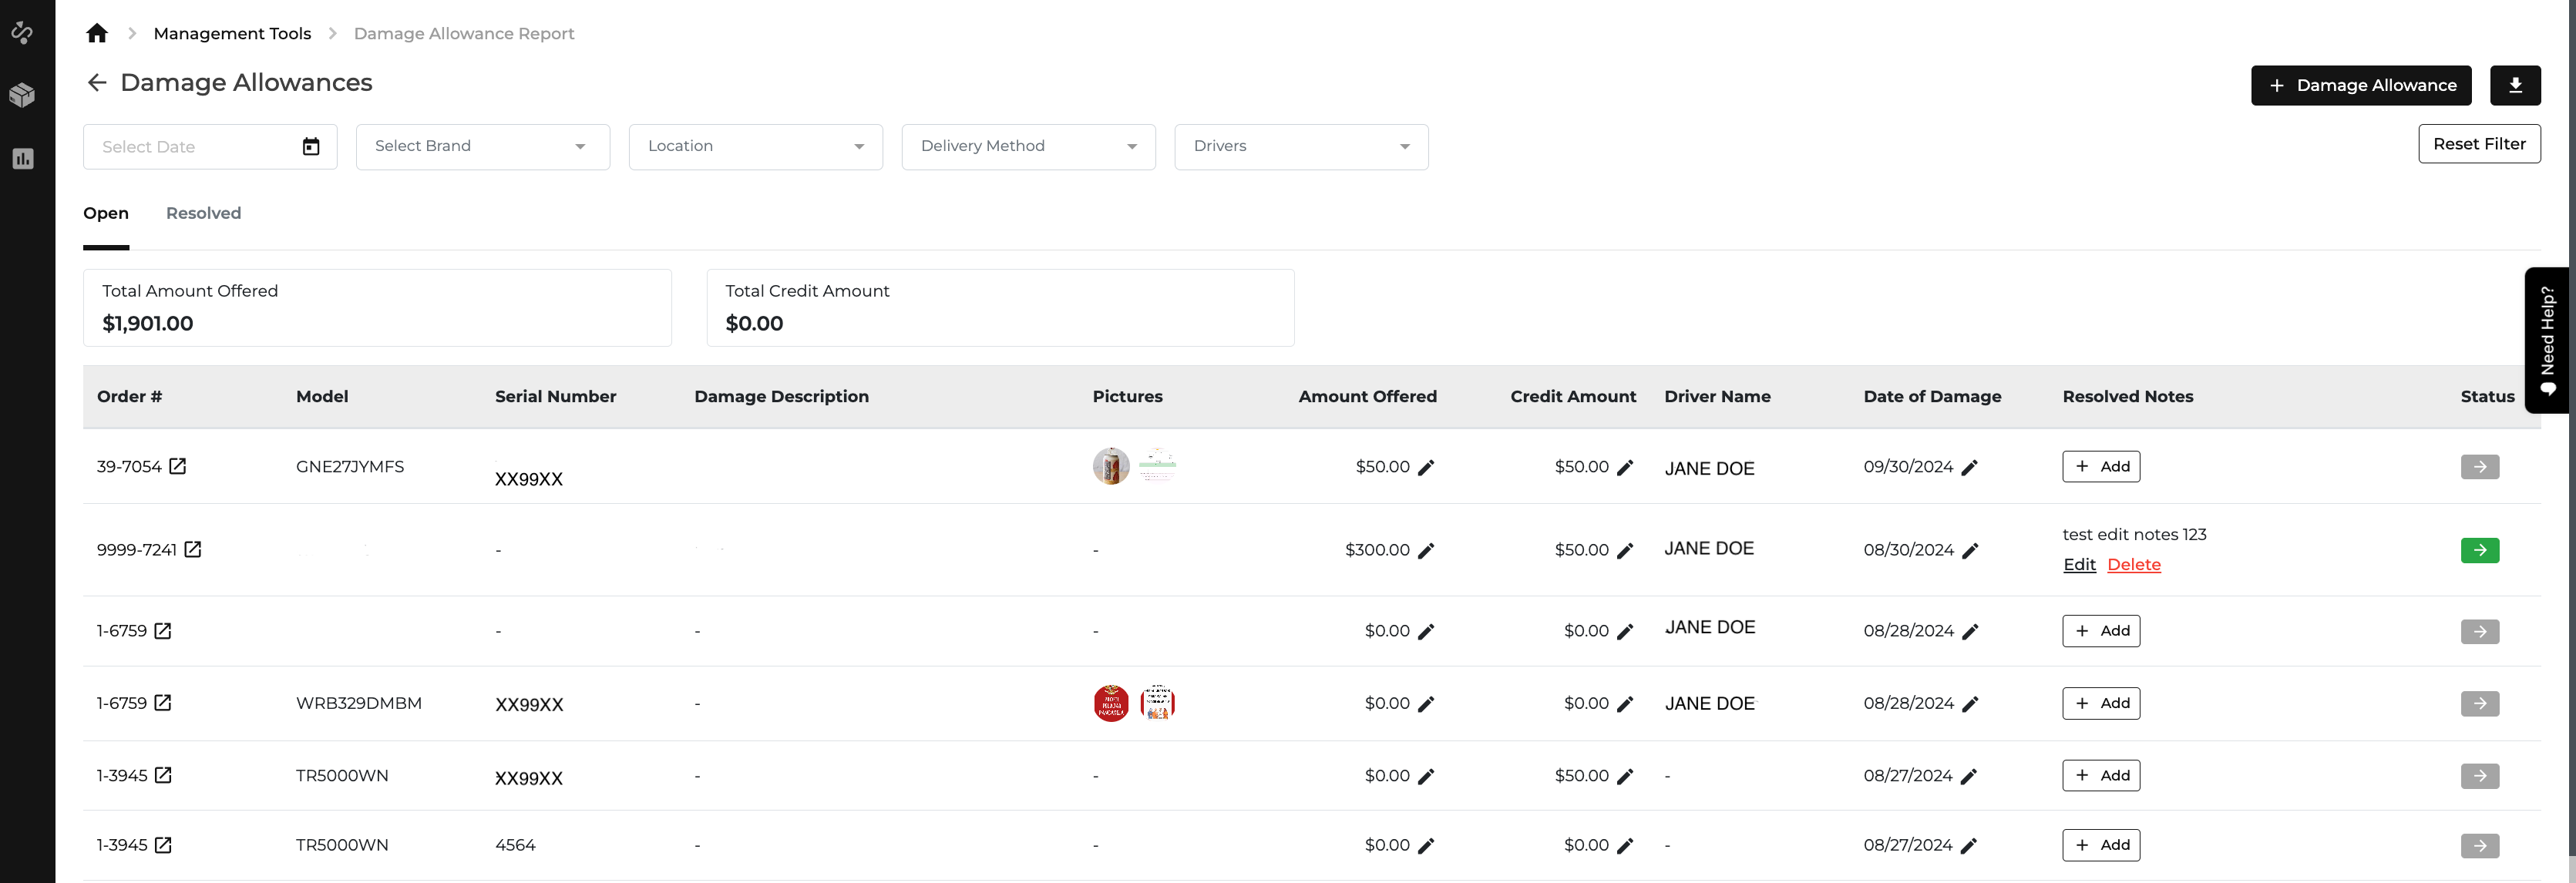Expand the Drivers dropdown filter
This screenshot has width=2576, height=883.
1301,147
